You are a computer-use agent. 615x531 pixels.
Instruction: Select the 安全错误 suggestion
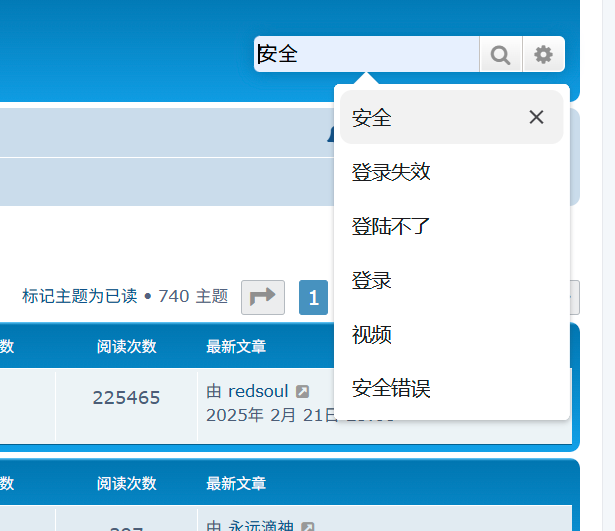[452, 389]
